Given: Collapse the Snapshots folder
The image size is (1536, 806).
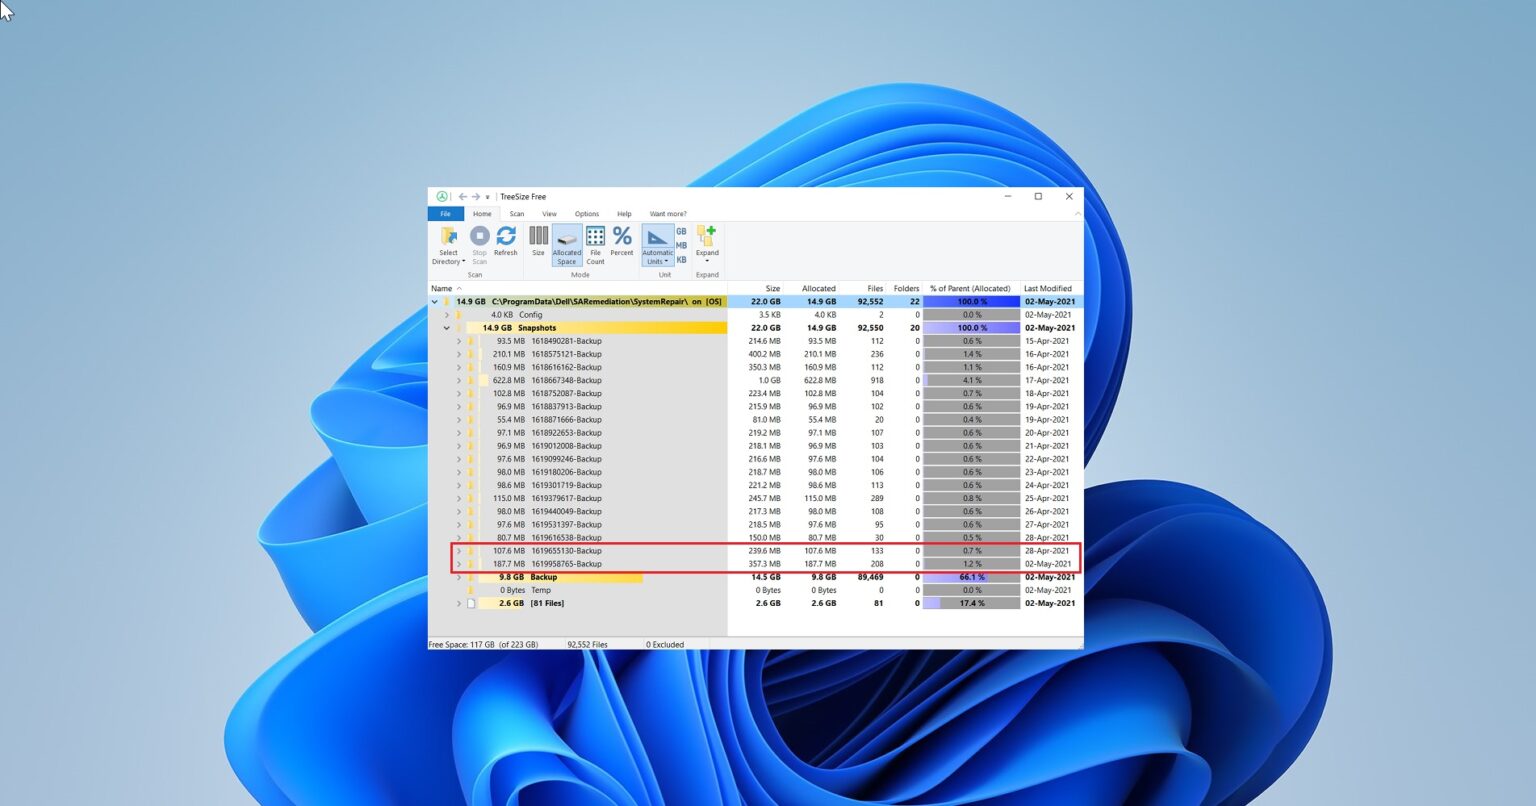Looking at the screenshot, I should pyautogui.click(x=446, y=327).
